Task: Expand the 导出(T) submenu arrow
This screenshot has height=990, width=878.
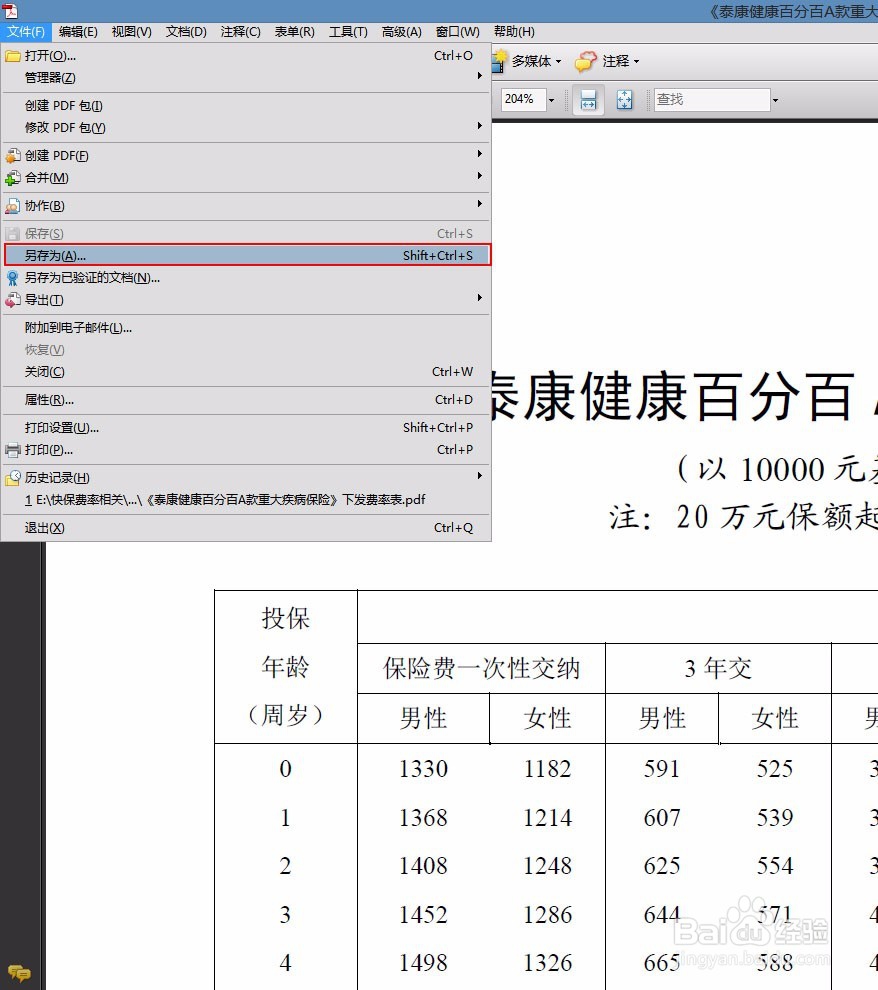Action: click(x=479, y=297)
